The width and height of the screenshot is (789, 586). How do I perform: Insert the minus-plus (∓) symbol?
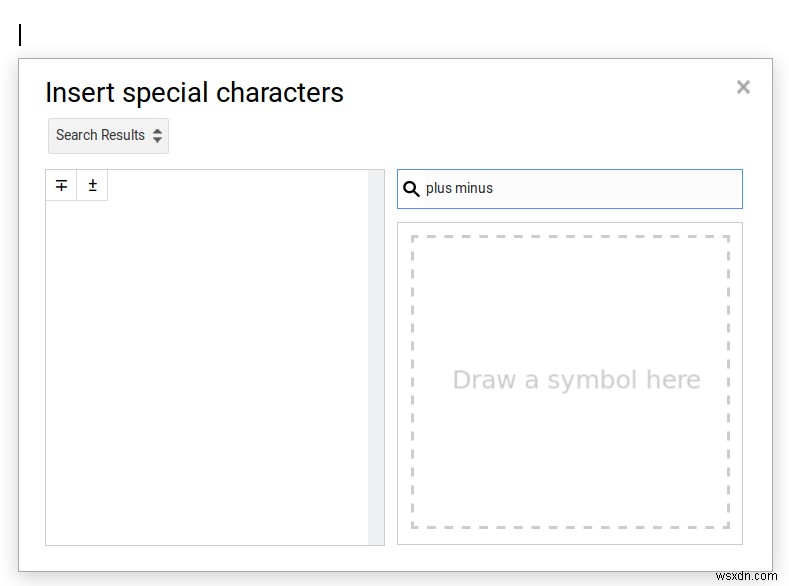pyautogui.click(x=61, y=185)
